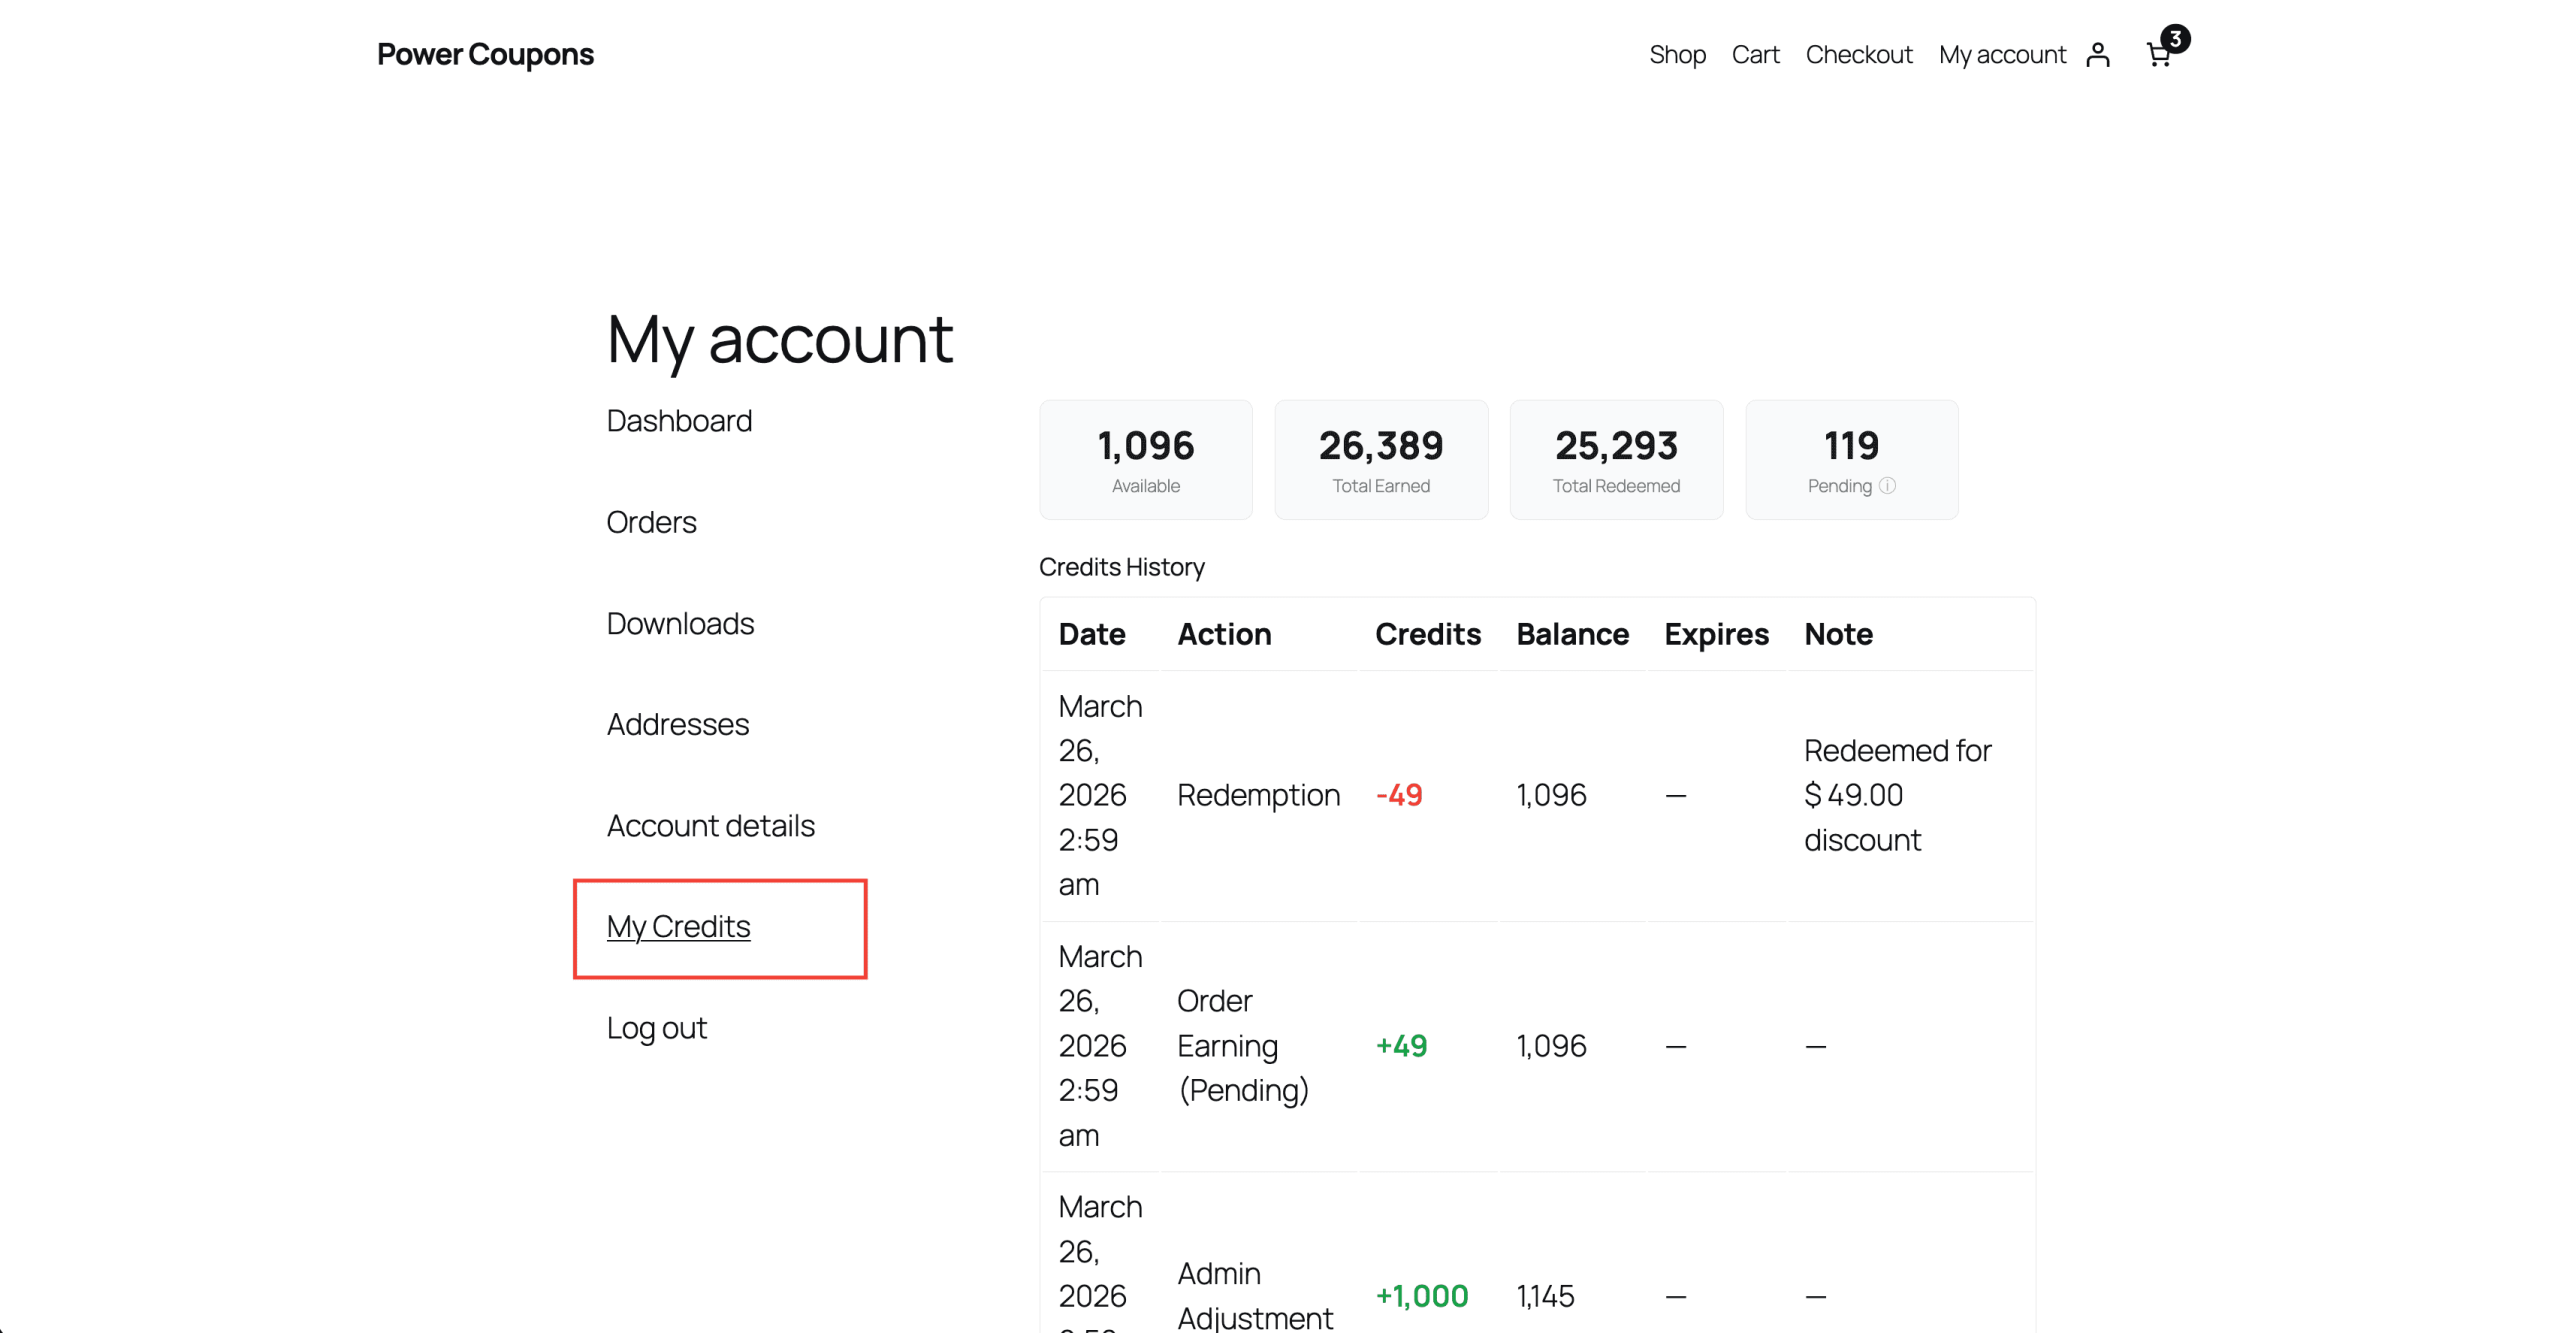Open the Orders page
The image size is (2560, 1333).
[651, 522]
